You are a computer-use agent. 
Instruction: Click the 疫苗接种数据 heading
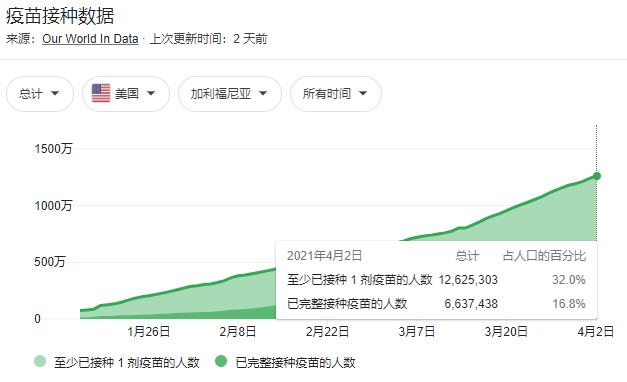click(60, 16)
